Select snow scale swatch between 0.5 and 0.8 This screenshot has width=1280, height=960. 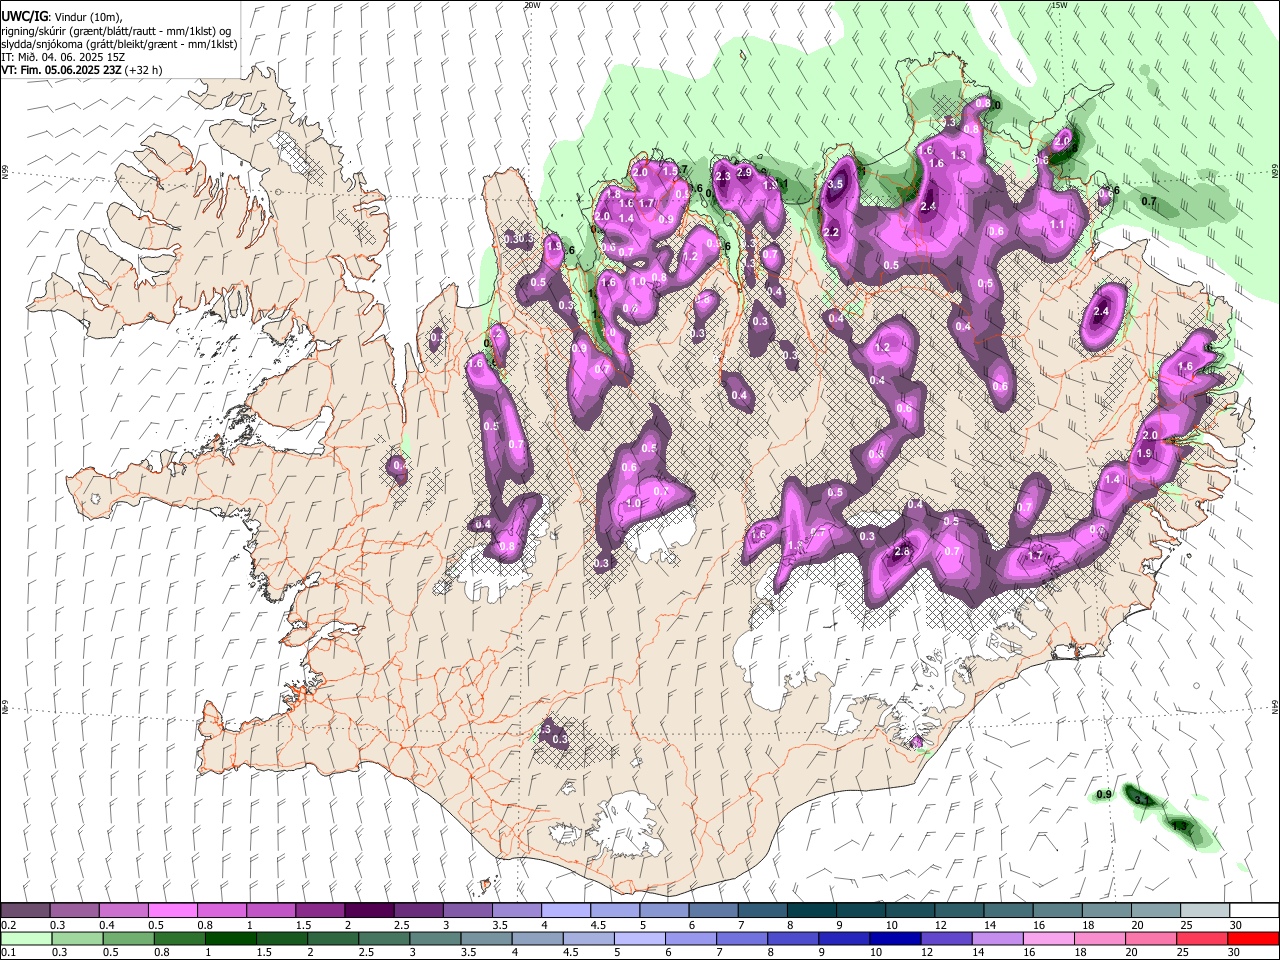point(172,910)
